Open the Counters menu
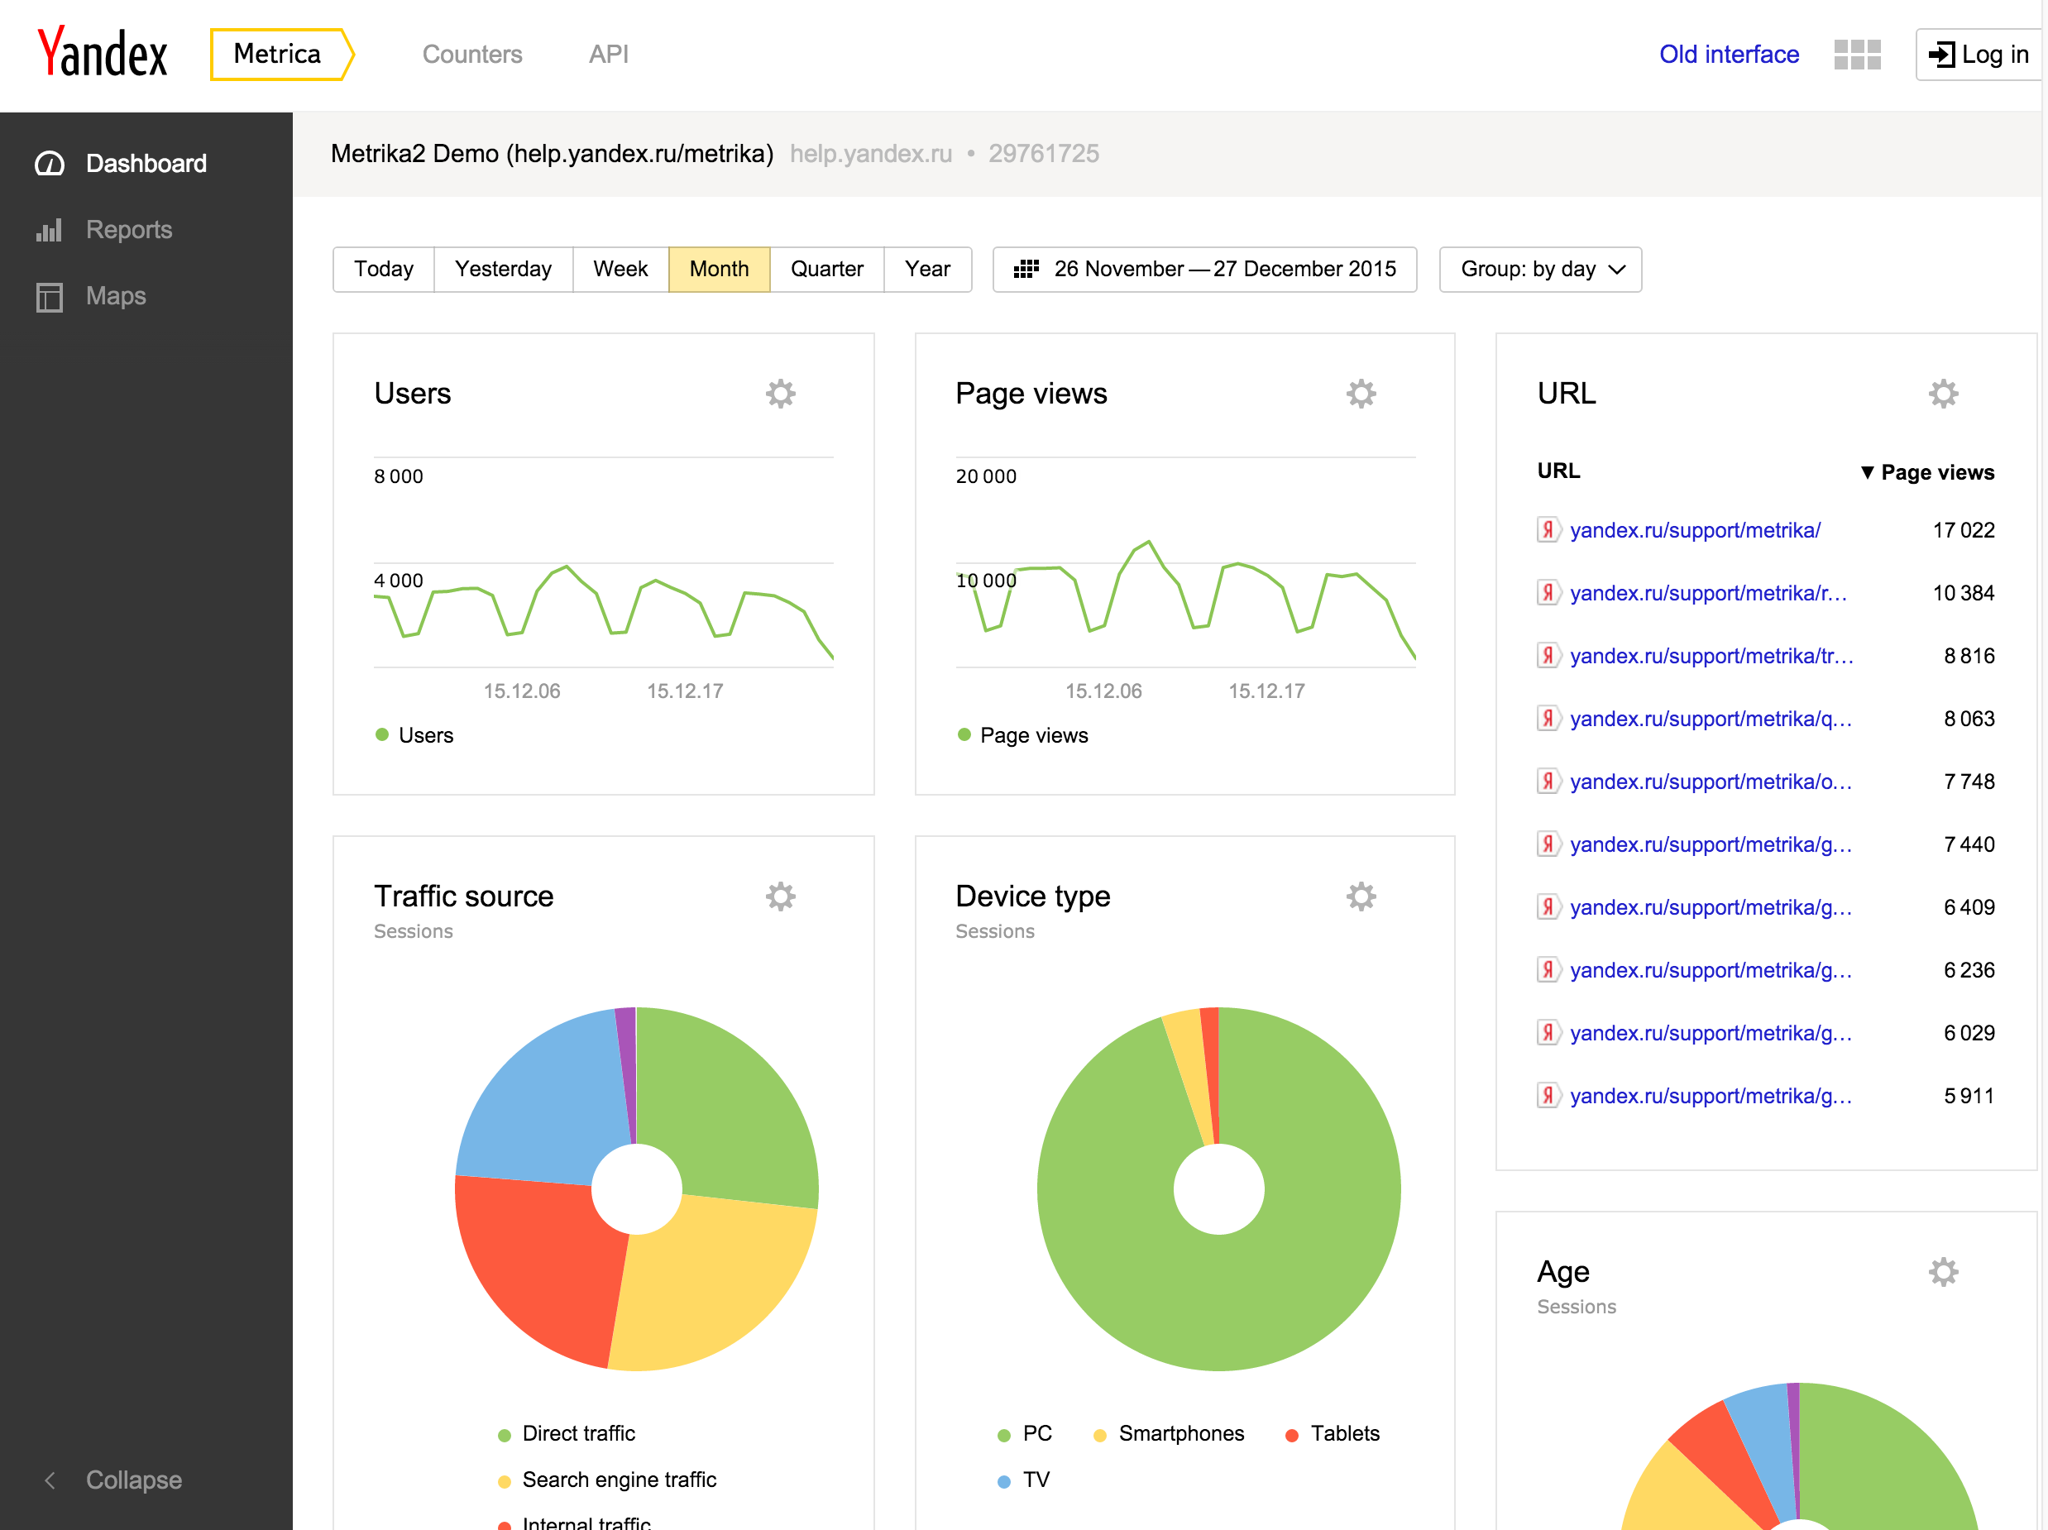The width and height of the screenshot is (2048, 1530). click(x=472, y=54)
